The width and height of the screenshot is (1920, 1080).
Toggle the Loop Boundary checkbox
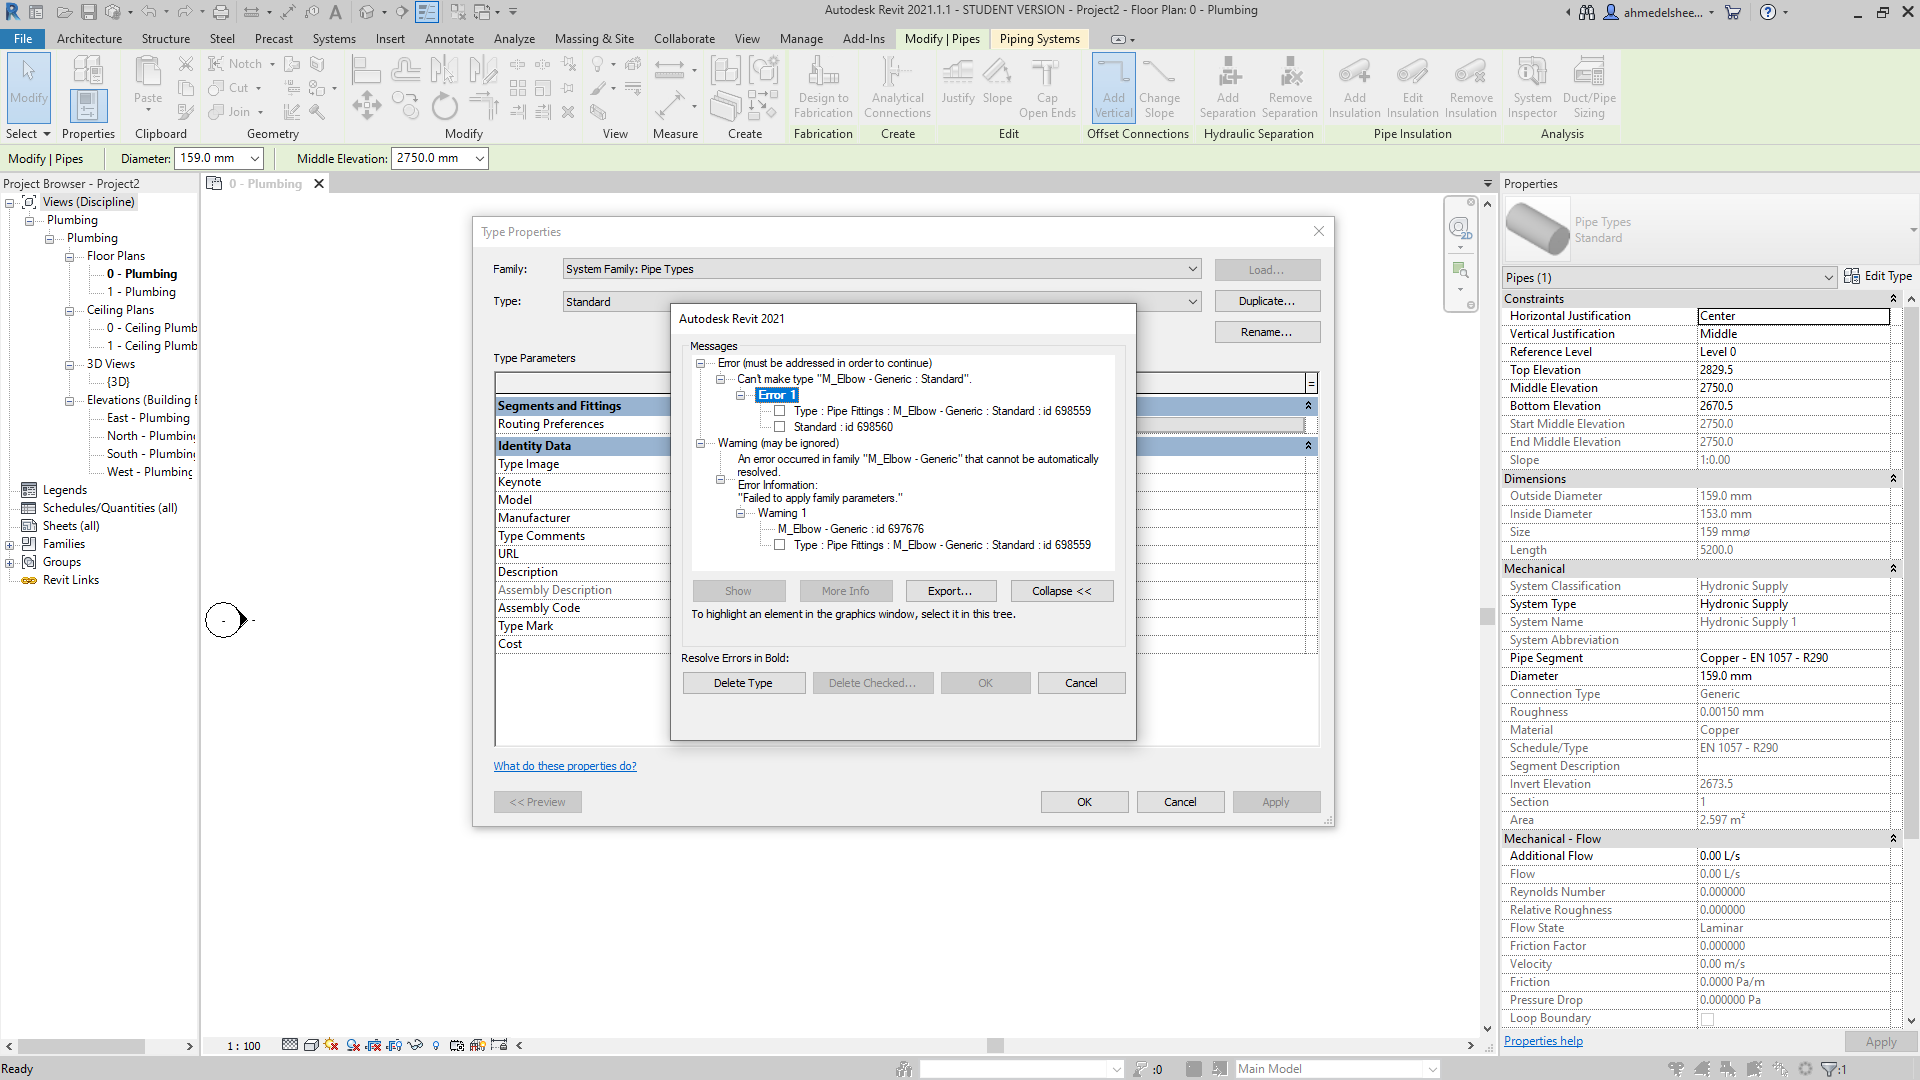tap(1707, 1018)
